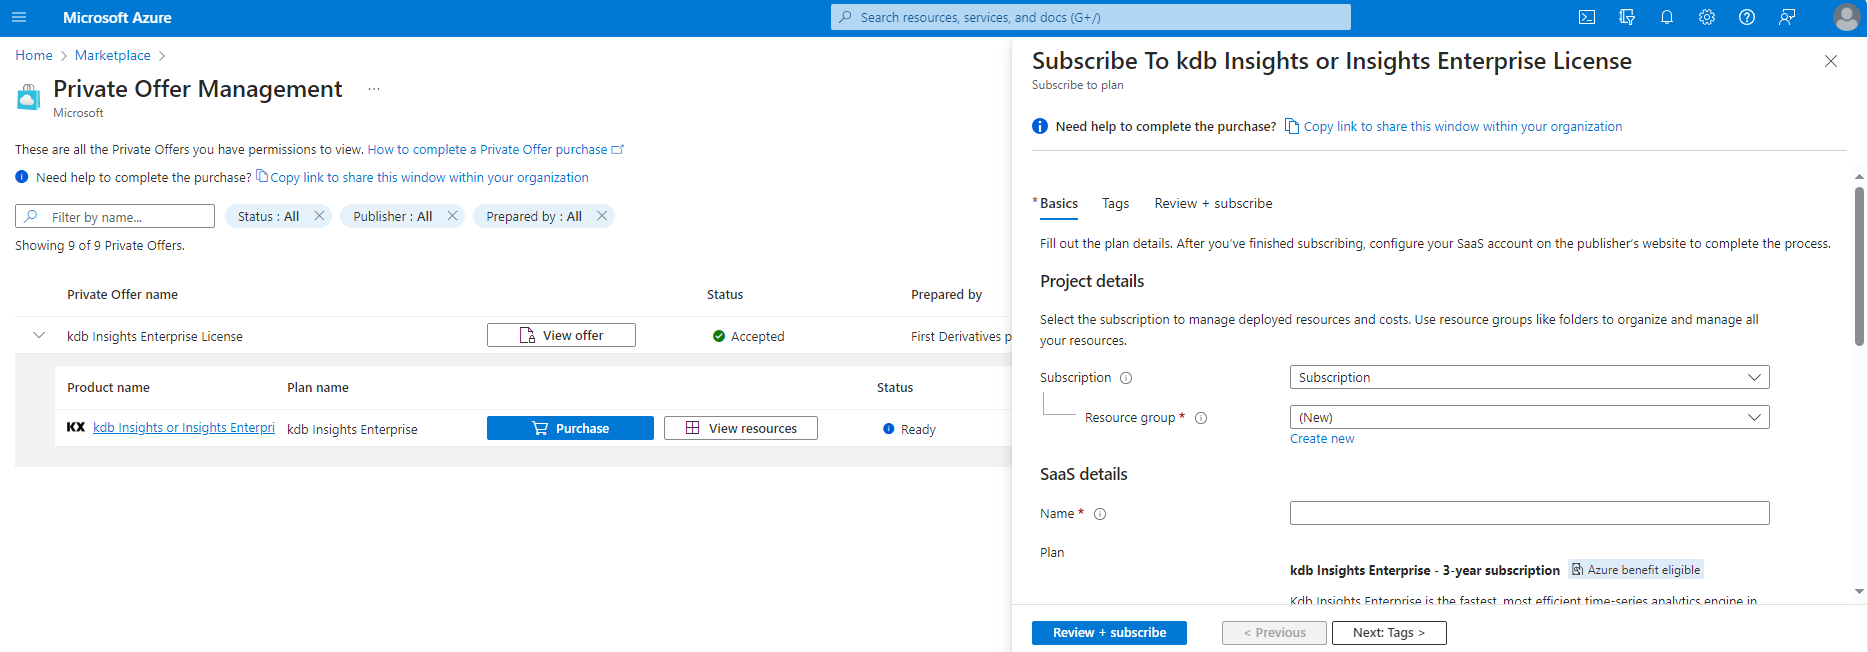Open portal settings gear
The height and width of the screenshot is (652, 1868).
pyautogui.click(x=1707, y=17)
